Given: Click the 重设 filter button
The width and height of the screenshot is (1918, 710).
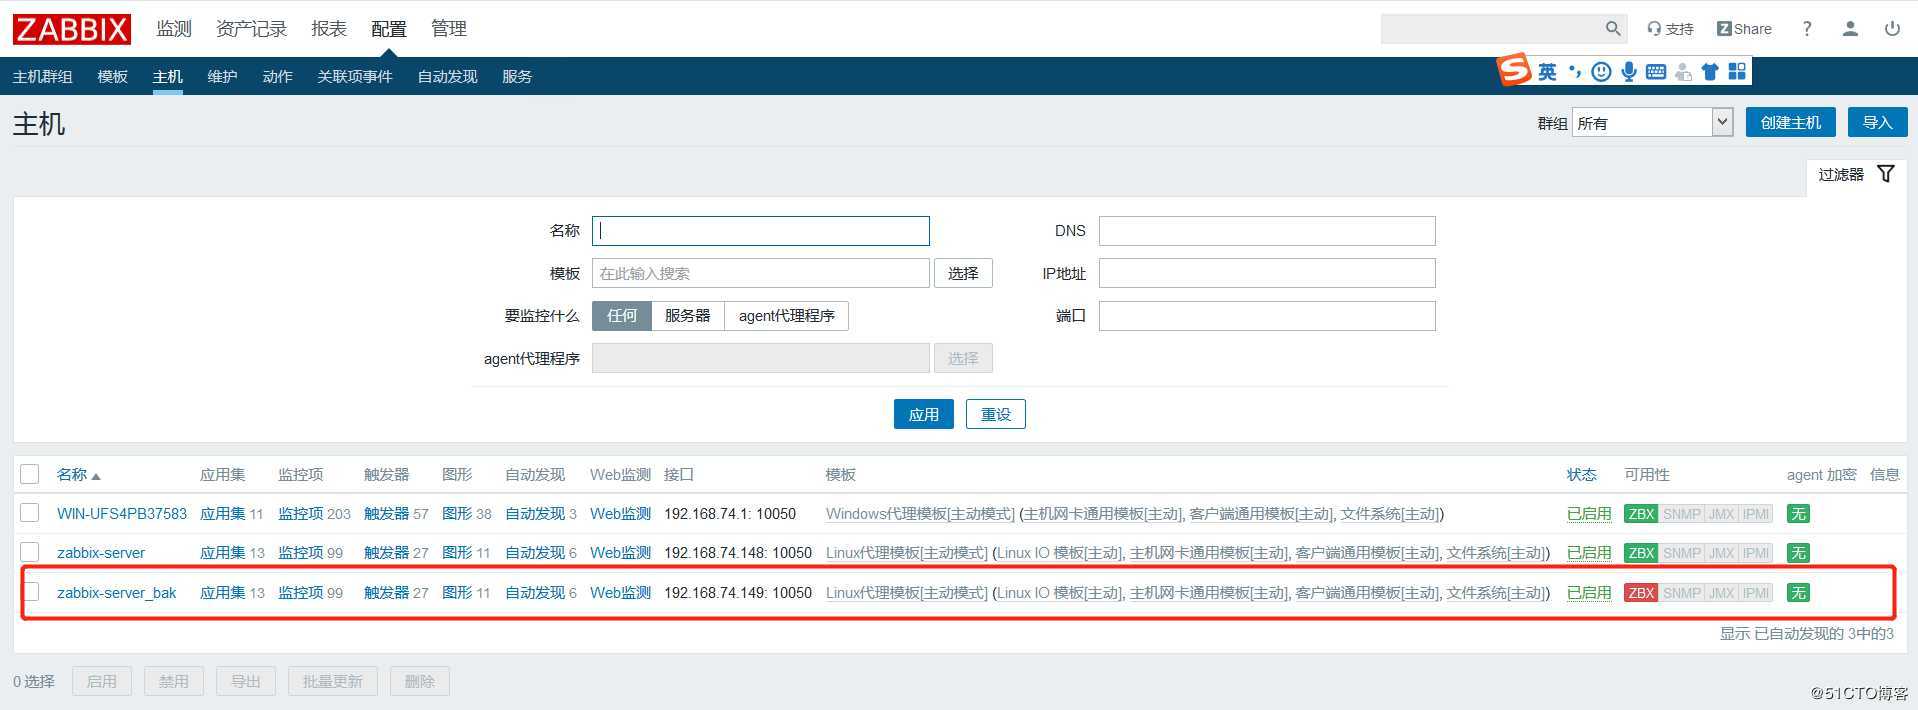Looking at the screenshot, I should click(x=996, y=414).
